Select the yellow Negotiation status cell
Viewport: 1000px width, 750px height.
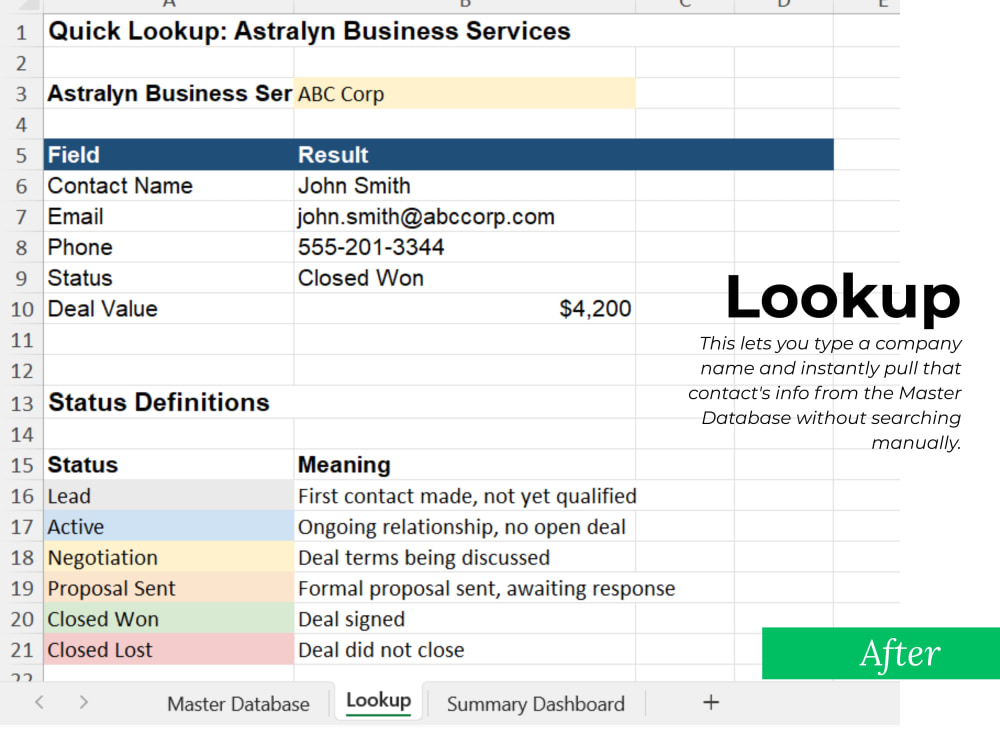[x=169, y=557]
